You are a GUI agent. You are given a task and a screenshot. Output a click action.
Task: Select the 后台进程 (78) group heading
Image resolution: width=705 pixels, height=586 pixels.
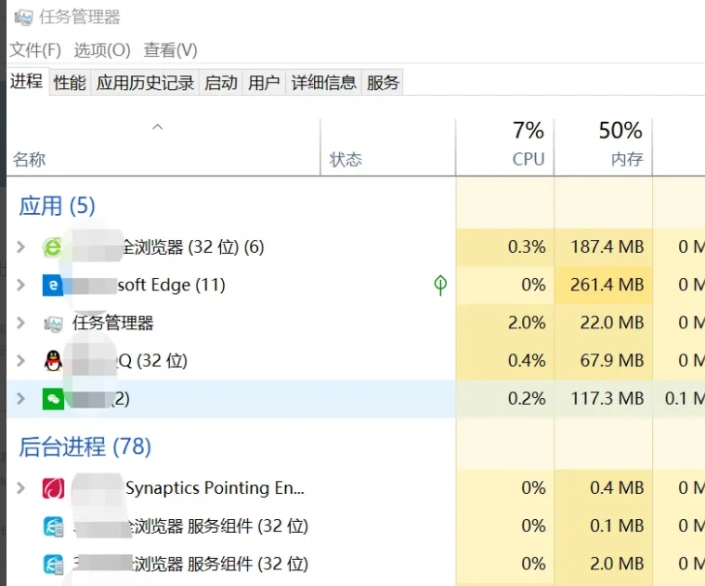[85, 446]
